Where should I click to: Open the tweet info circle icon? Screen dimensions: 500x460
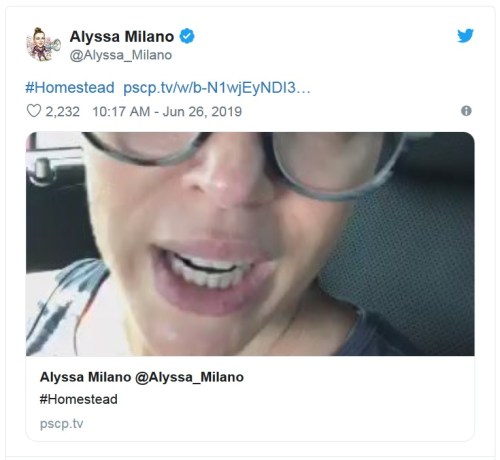(466, 111)
